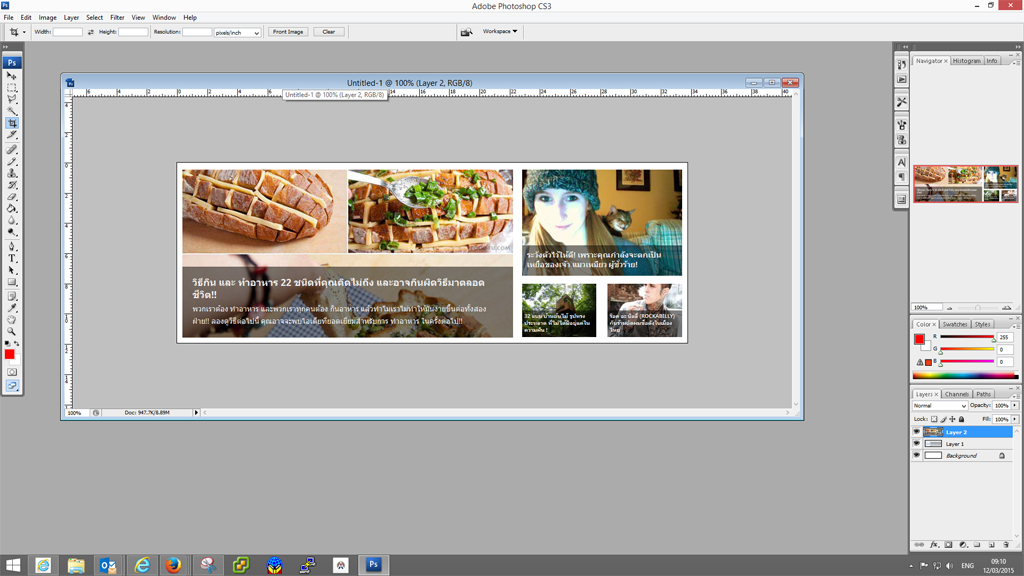Select the Type tool in toolbox
This screenshot has width=1024, height=576.
click(12, 258)
